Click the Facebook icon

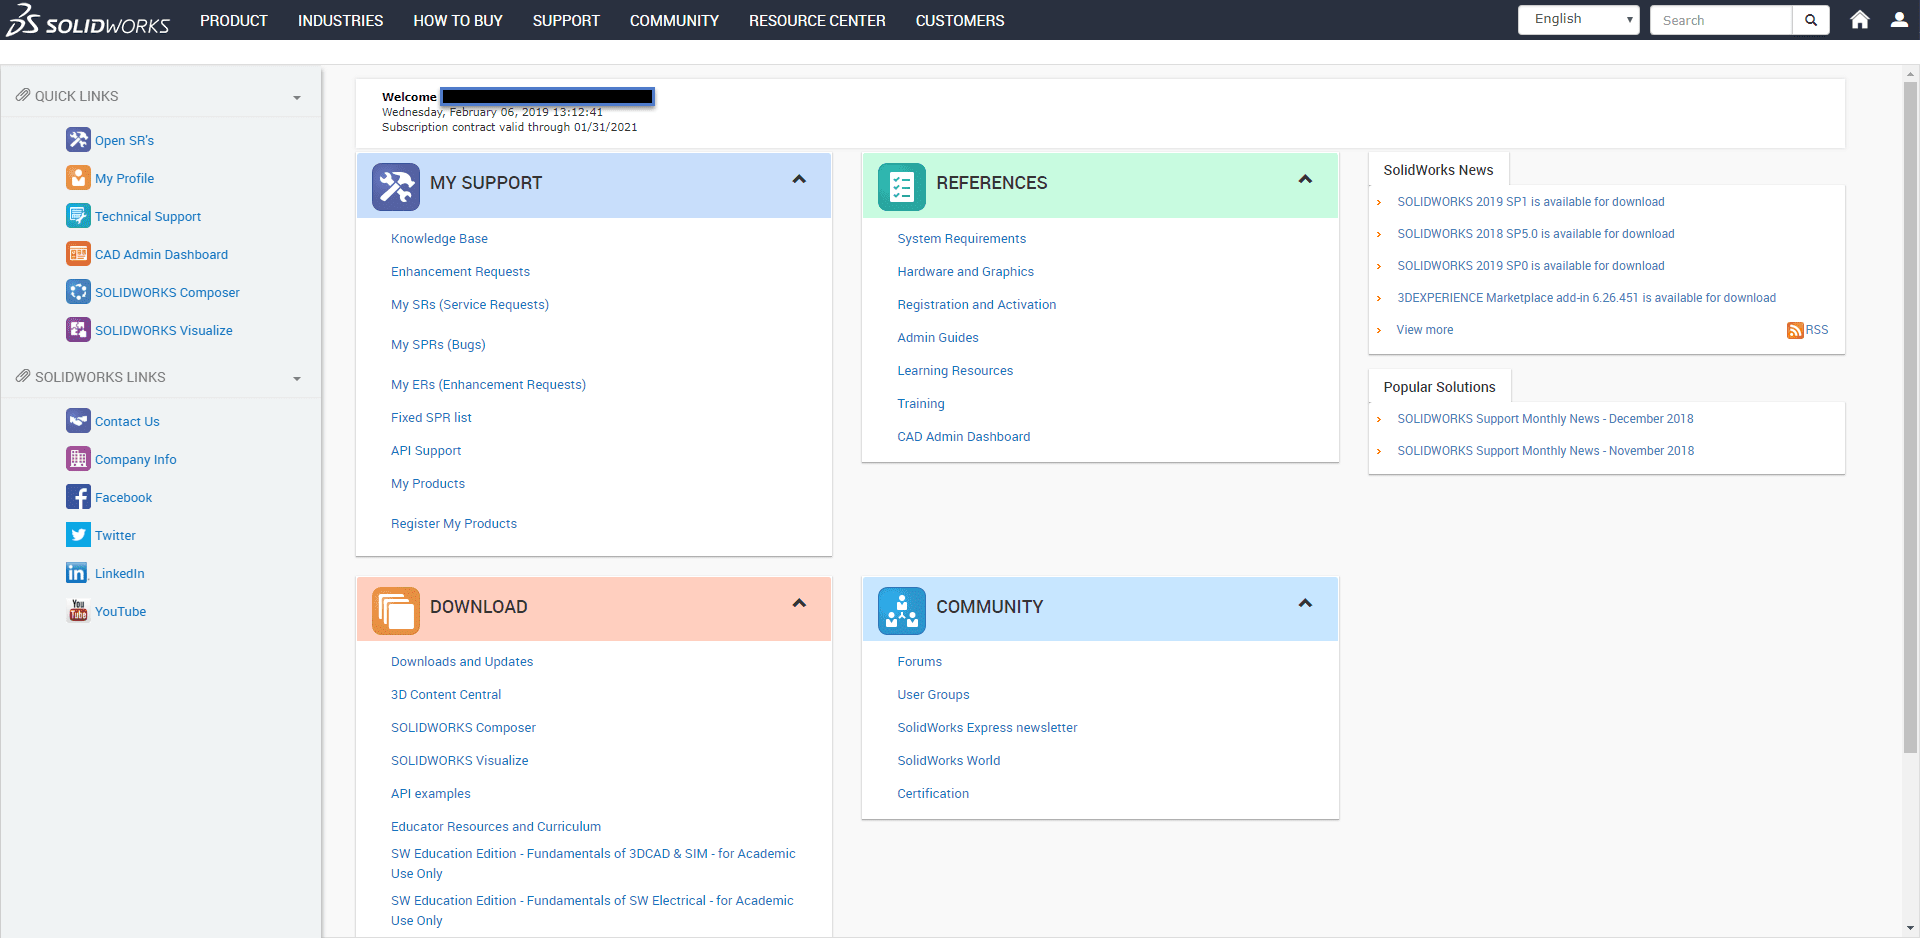pos(78,497)
